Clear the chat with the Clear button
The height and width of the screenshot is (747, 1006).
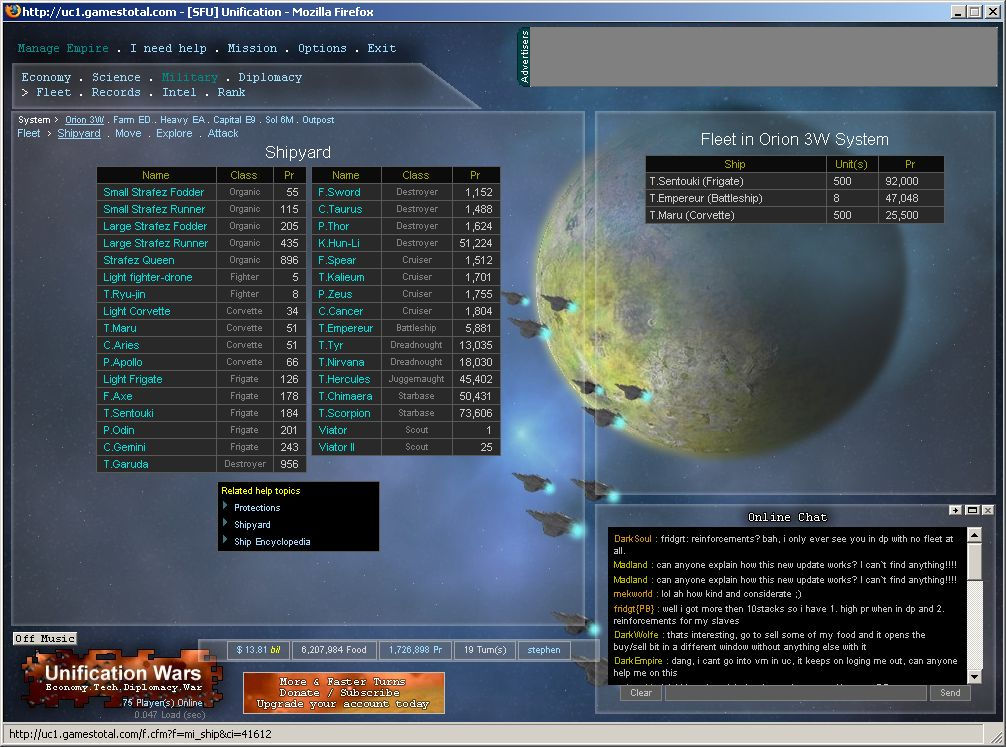(641, 693)
